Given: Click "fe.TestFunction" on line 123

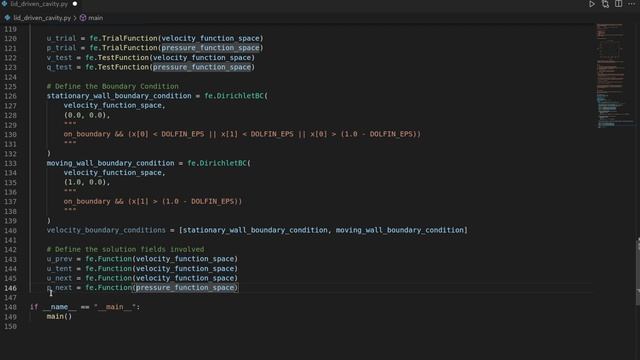Looking at the screenshot, I should click(x=117, y=67).
